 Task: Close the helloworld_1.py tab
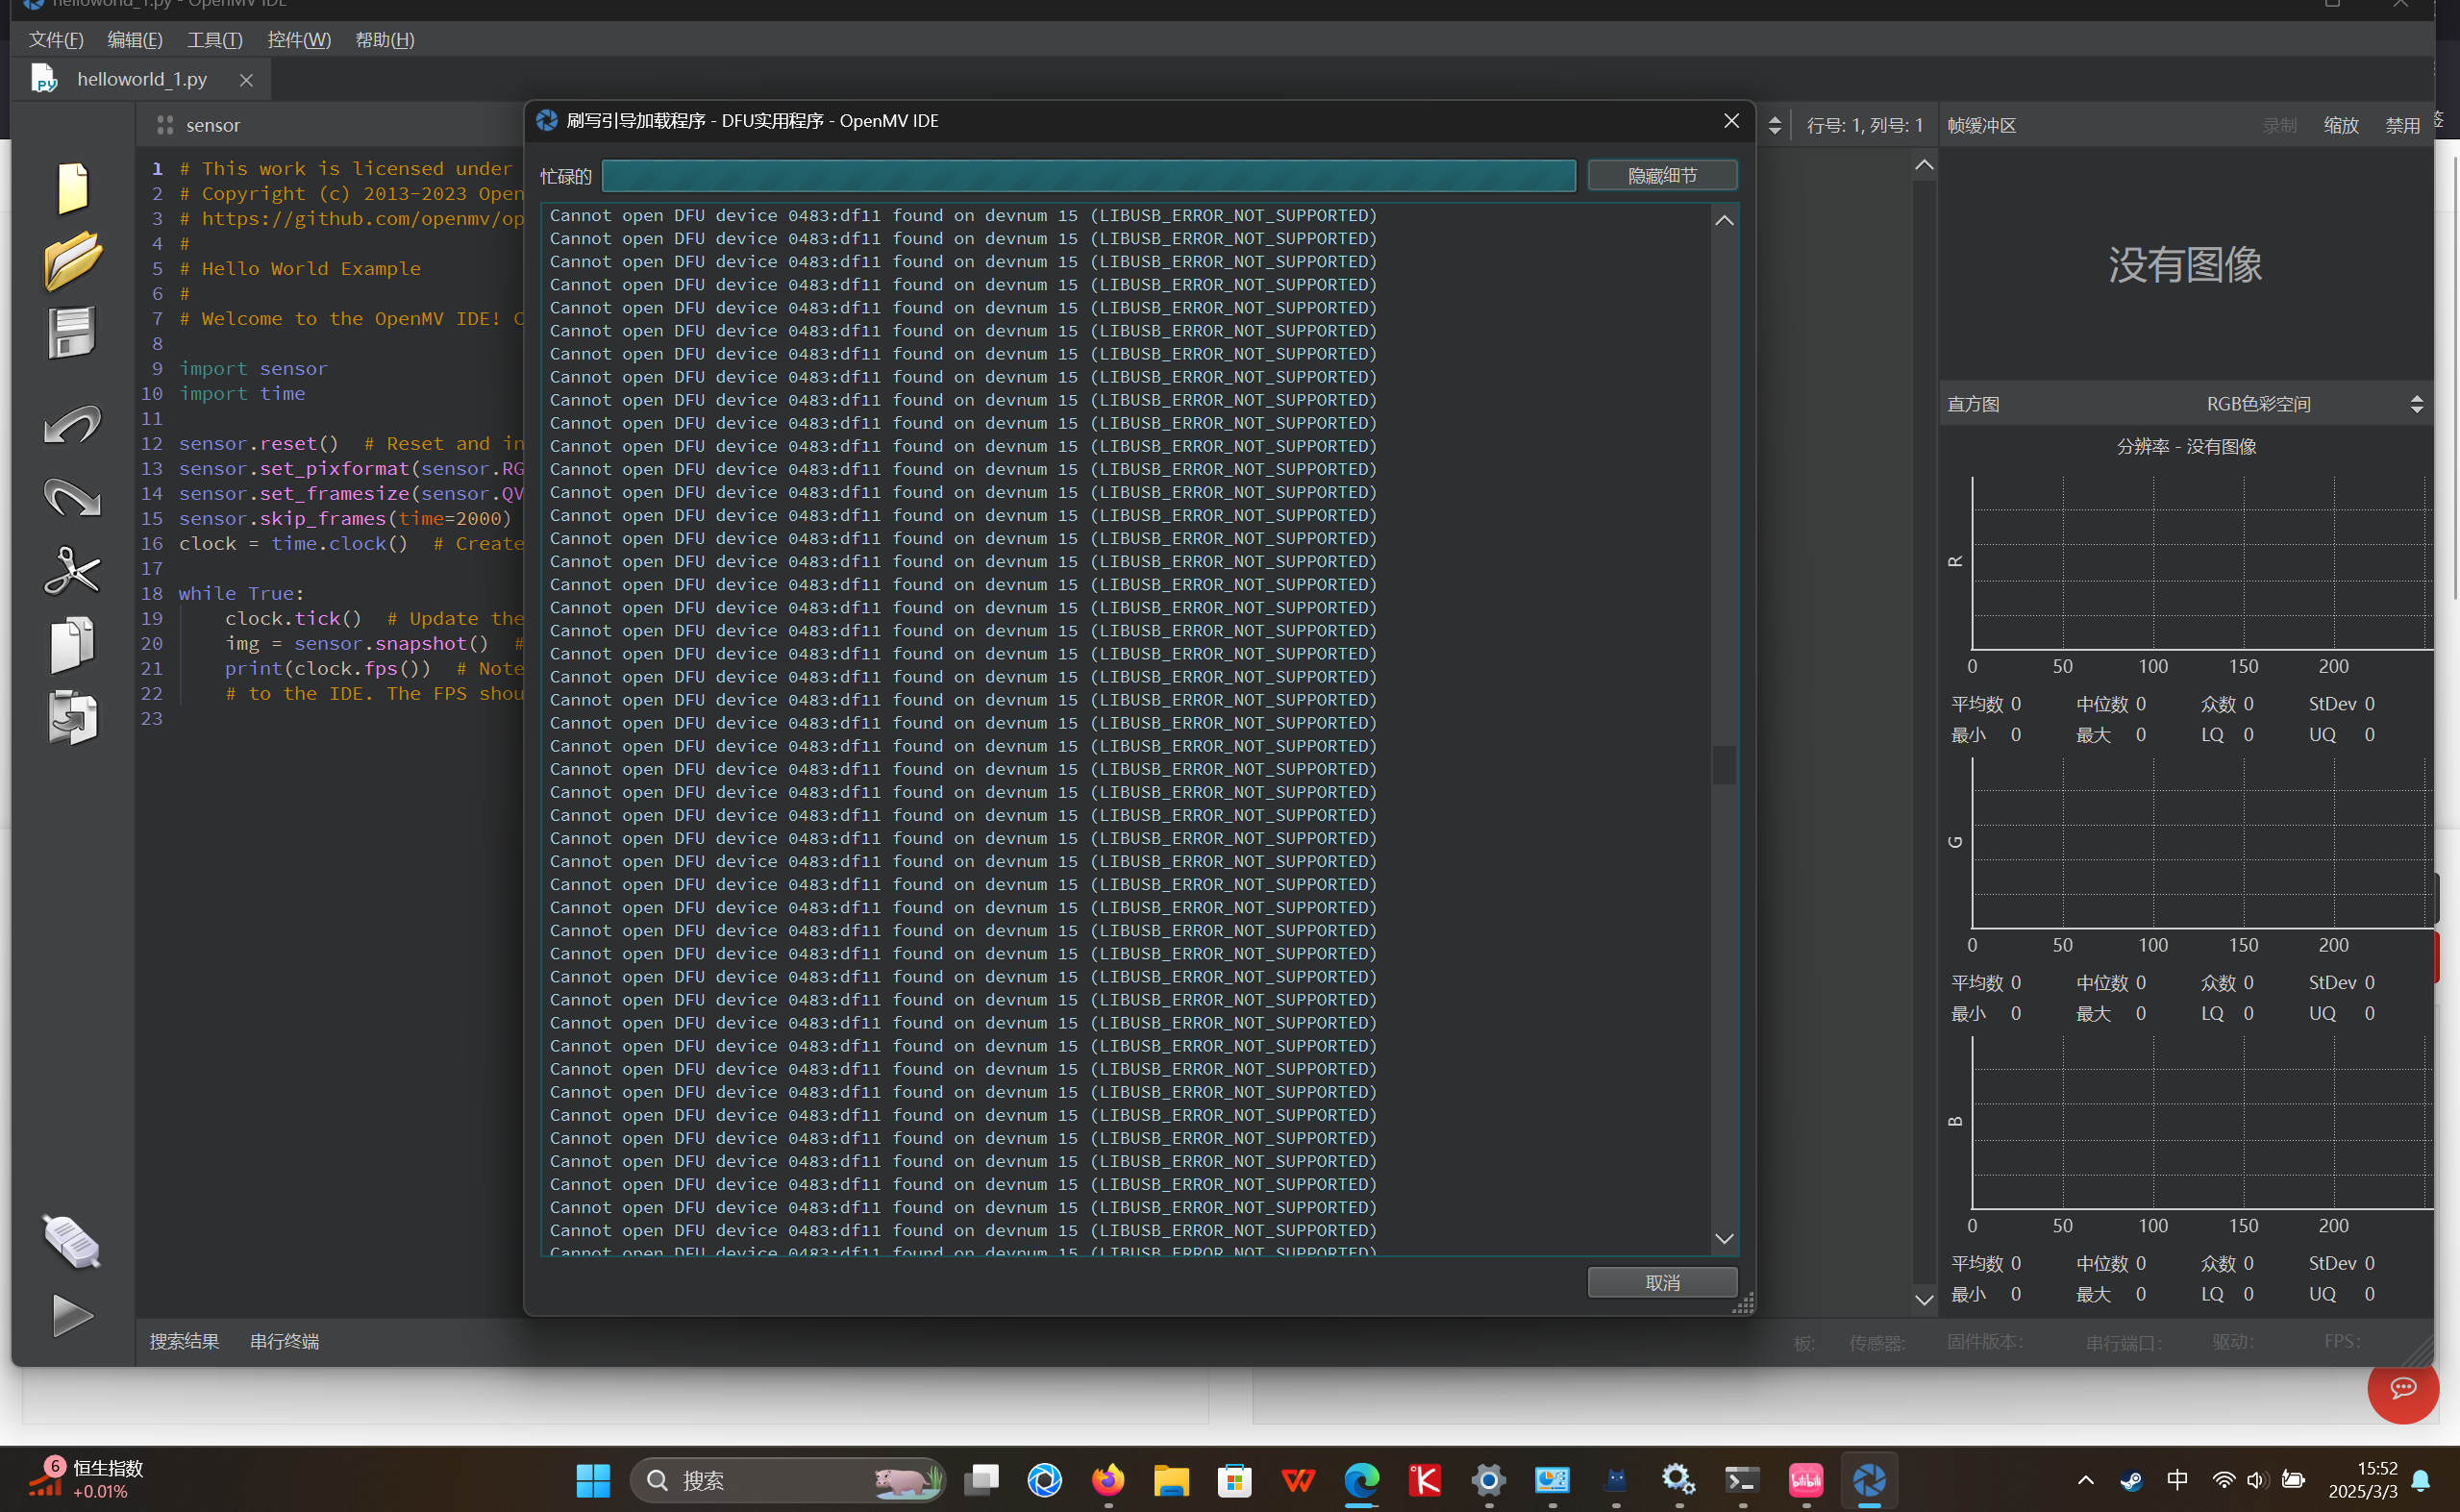[246, 80]
